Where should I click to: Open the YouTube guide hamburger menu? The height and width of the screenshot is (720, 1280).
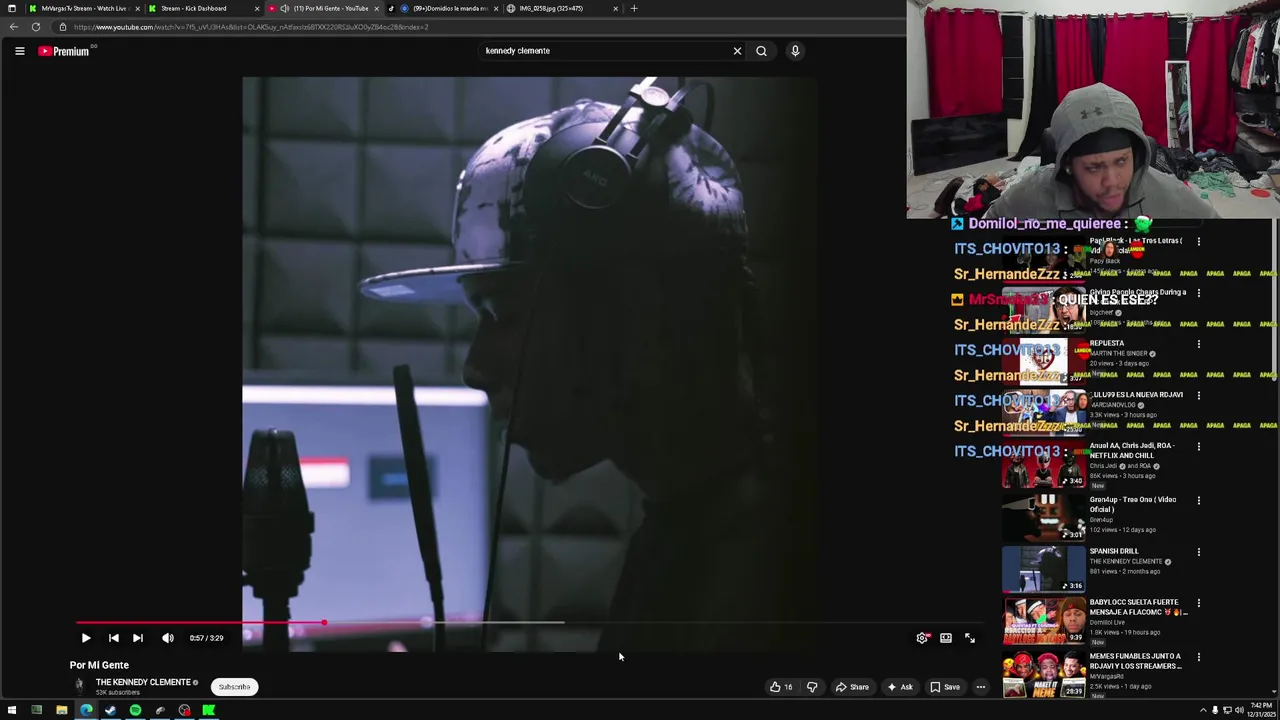click(19, 51)
